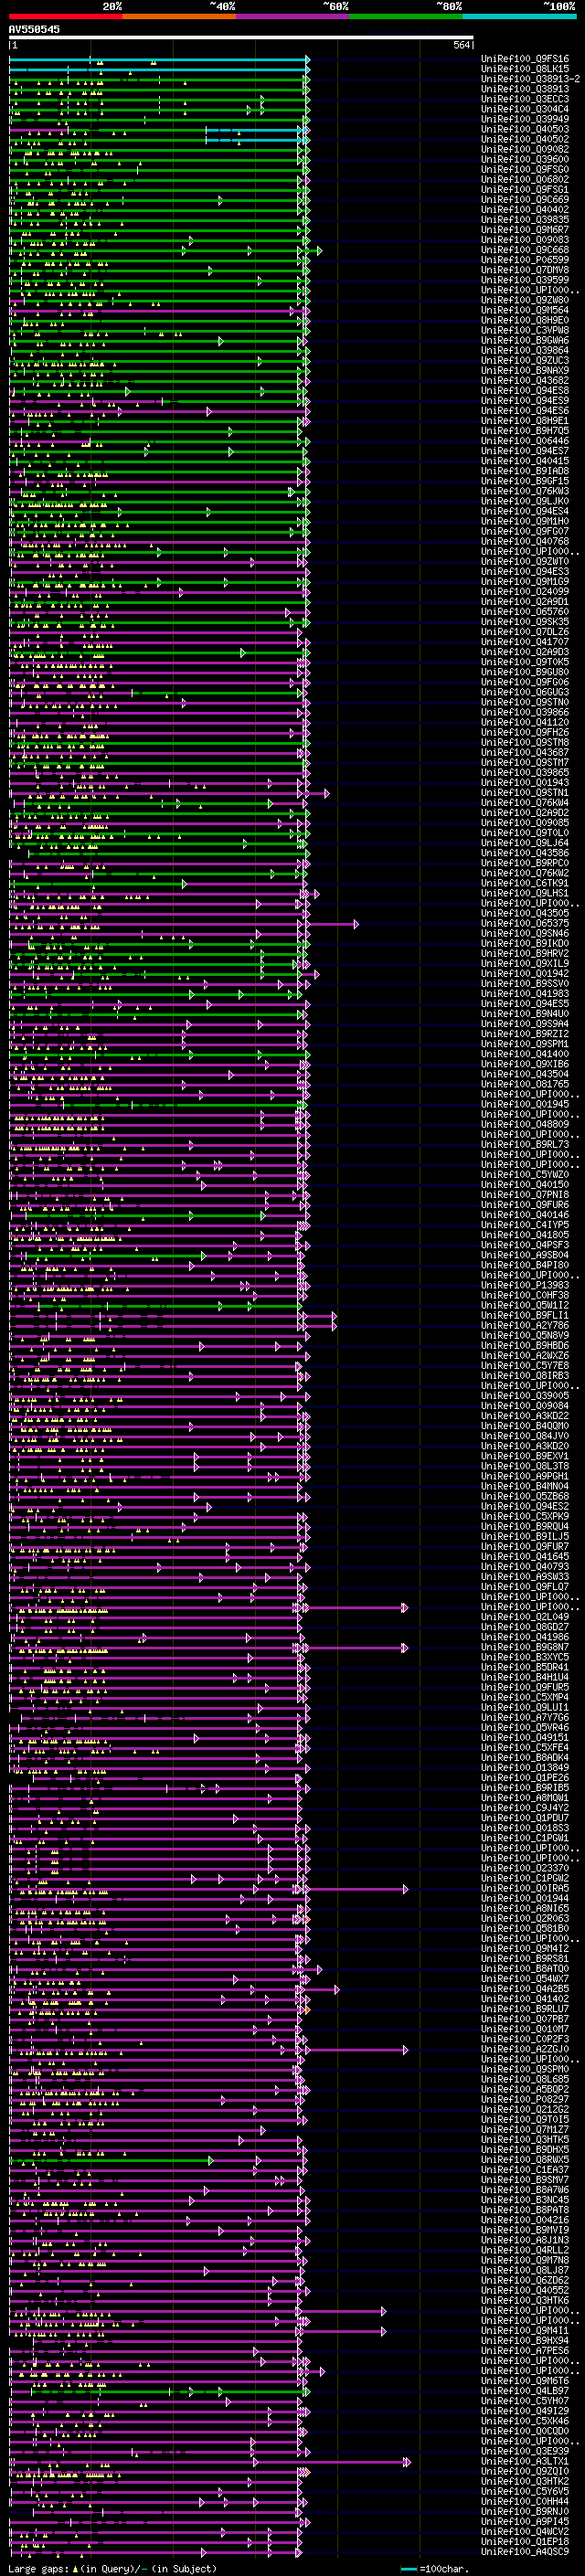Select label UniRef100_Q9ZUC3
The width and height of the screenshot is (585, 2576).
tap(524, 360)
